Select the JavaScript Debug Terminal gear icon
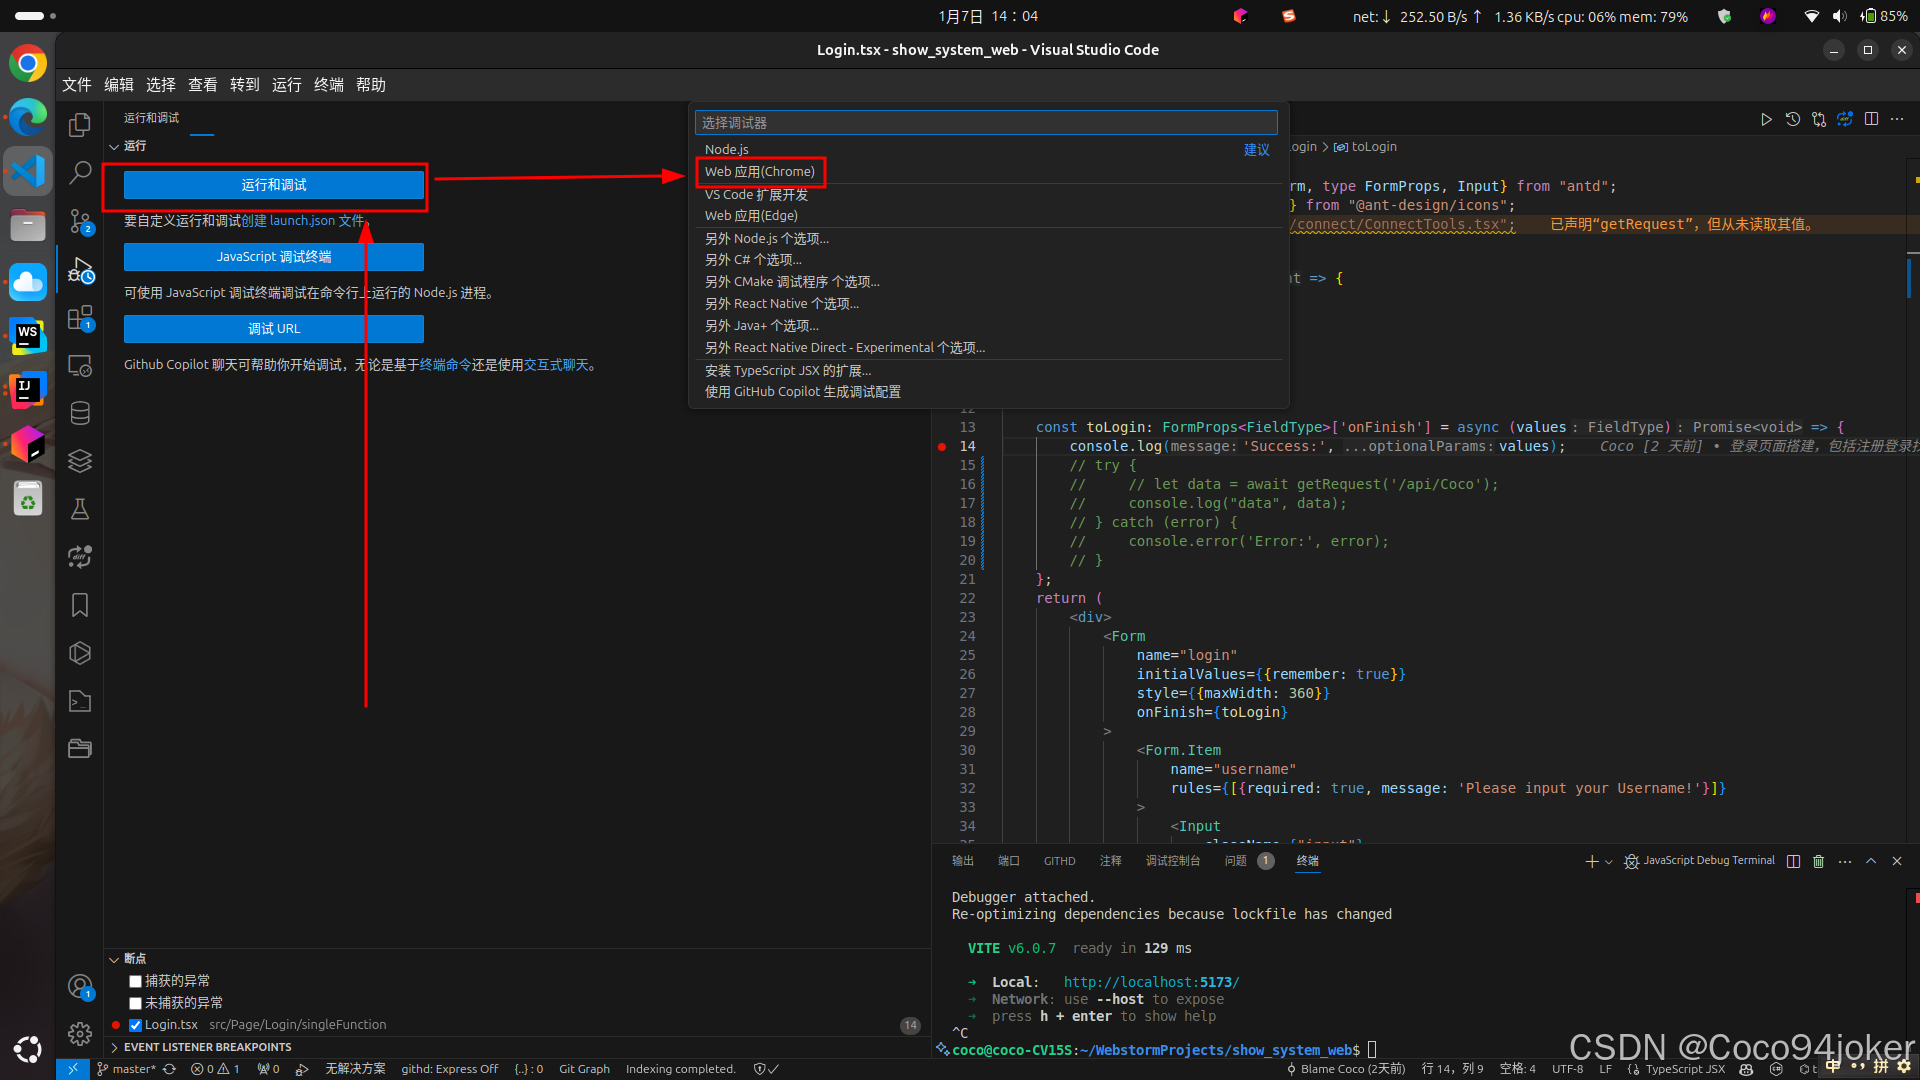1920x1080 pixels. tap(1631, 861)
